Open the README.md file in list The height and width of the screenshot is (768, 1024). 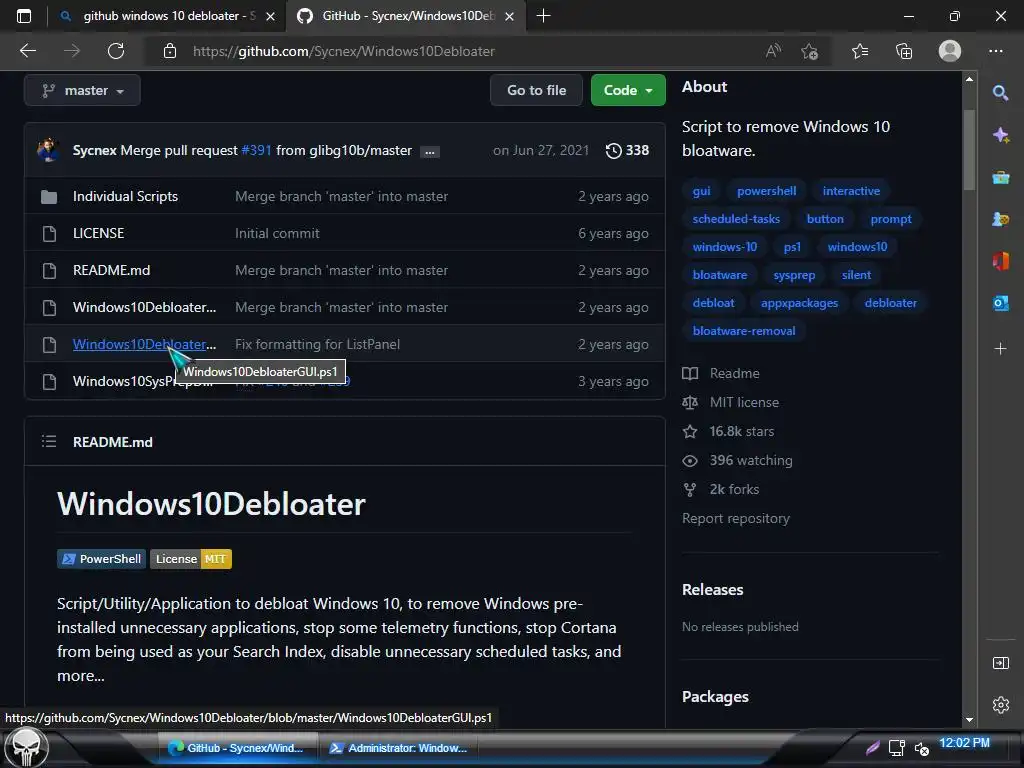point(111,270)
